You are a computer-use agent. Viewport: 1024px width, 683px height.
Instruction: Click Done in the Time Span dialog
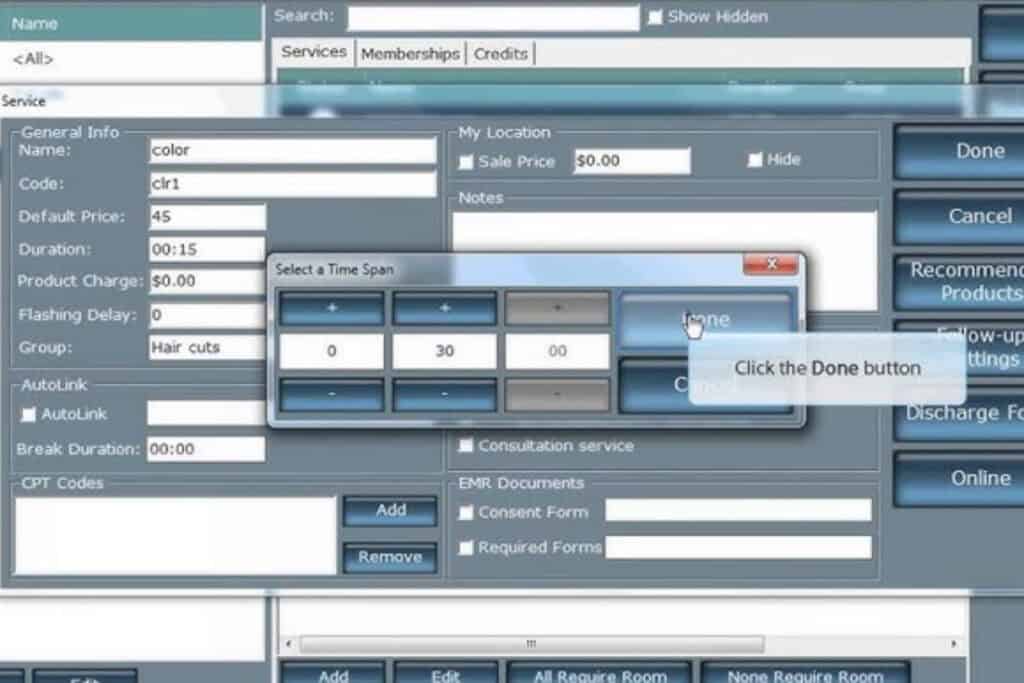pos(705,320)
